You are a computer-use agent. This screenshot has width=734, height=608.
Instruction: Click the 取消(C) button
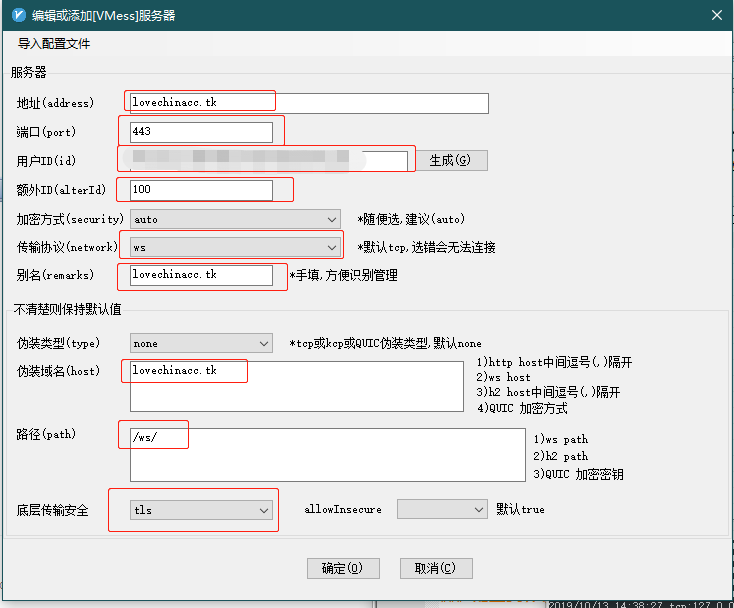pos(436,568)
